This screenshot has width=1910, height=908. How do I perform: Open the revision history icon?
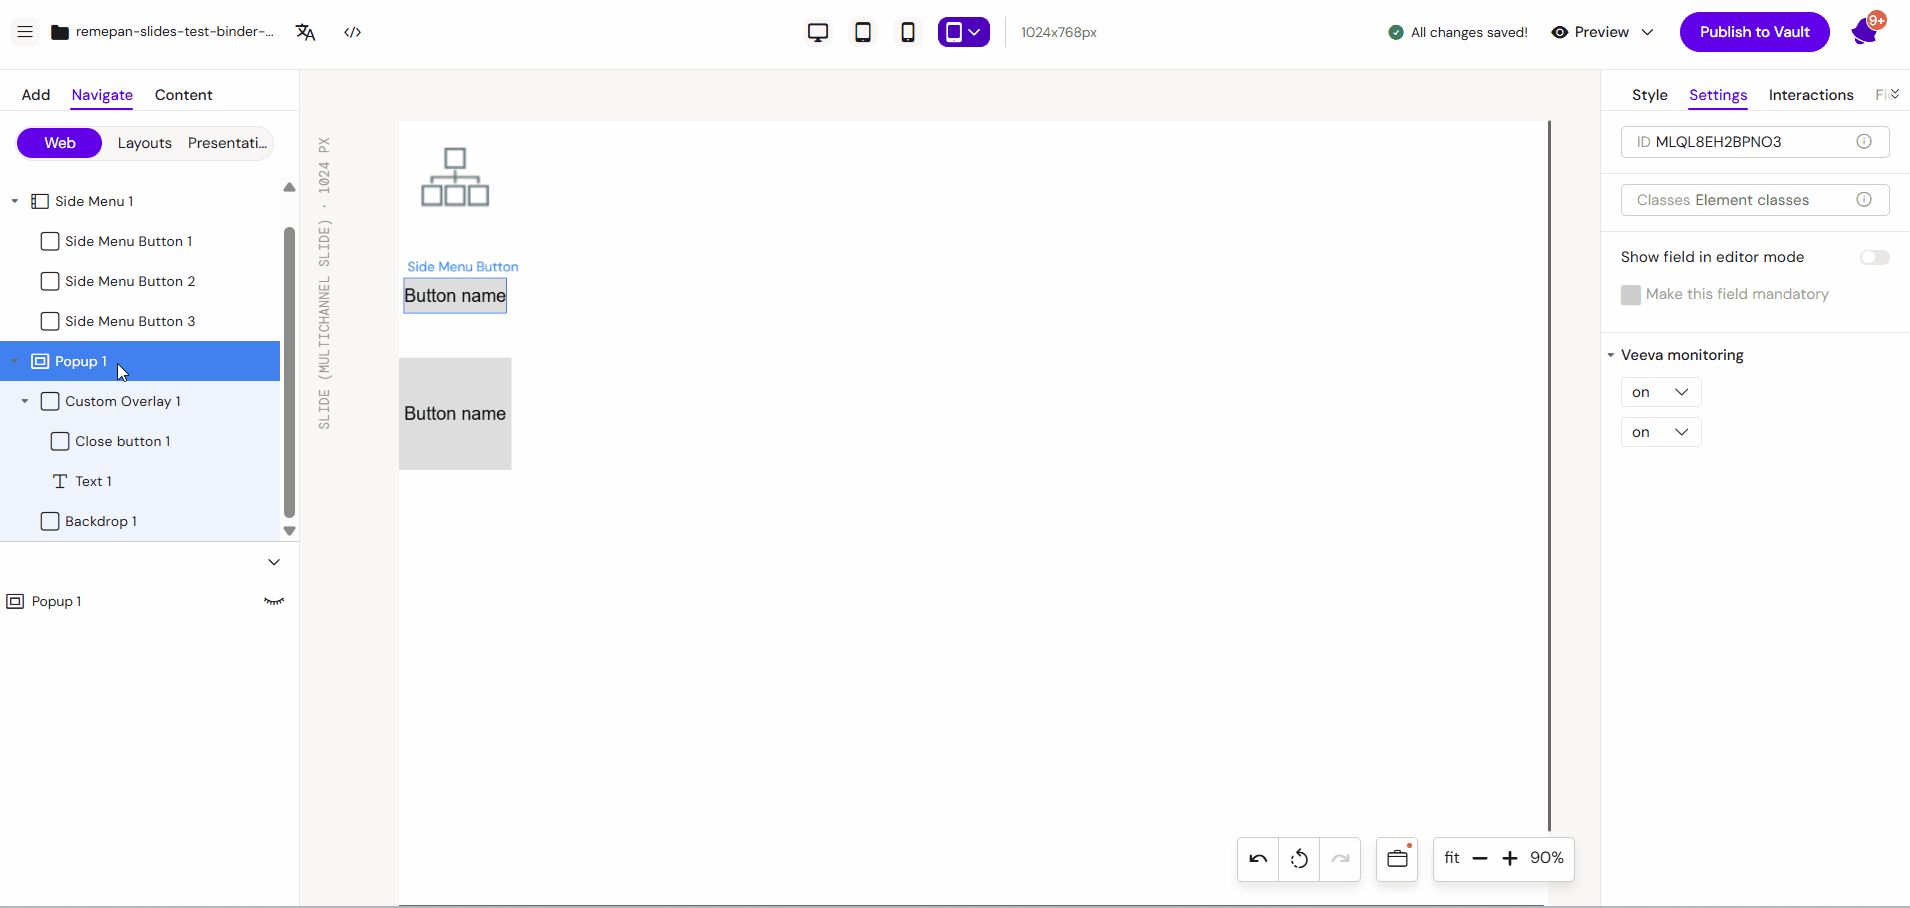point(1299,859)
